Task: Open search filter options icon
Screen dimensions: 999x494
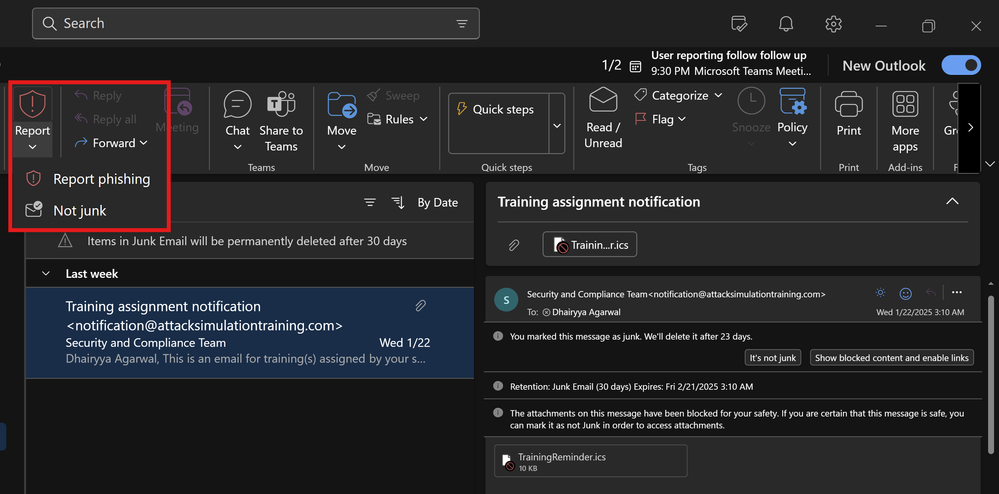Action: click(462, 24)
